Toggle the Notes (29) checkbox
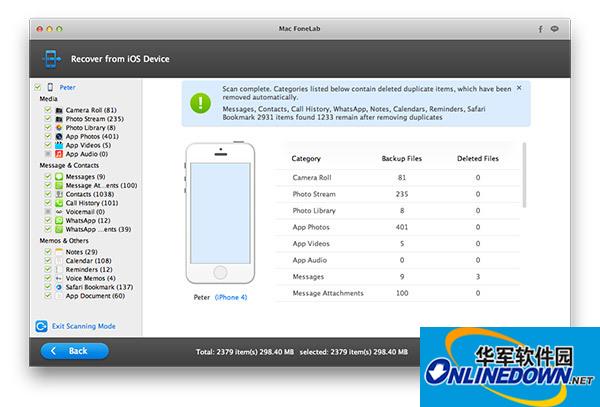The width and height of the screenshot is (600, 407). coord(48,252)
